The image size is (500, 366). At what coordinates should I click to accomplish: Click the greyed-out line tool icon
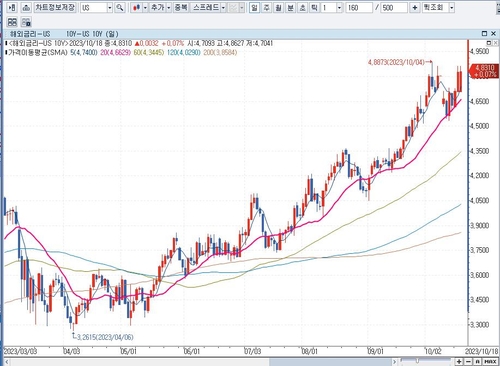click(x=233, y=7)
